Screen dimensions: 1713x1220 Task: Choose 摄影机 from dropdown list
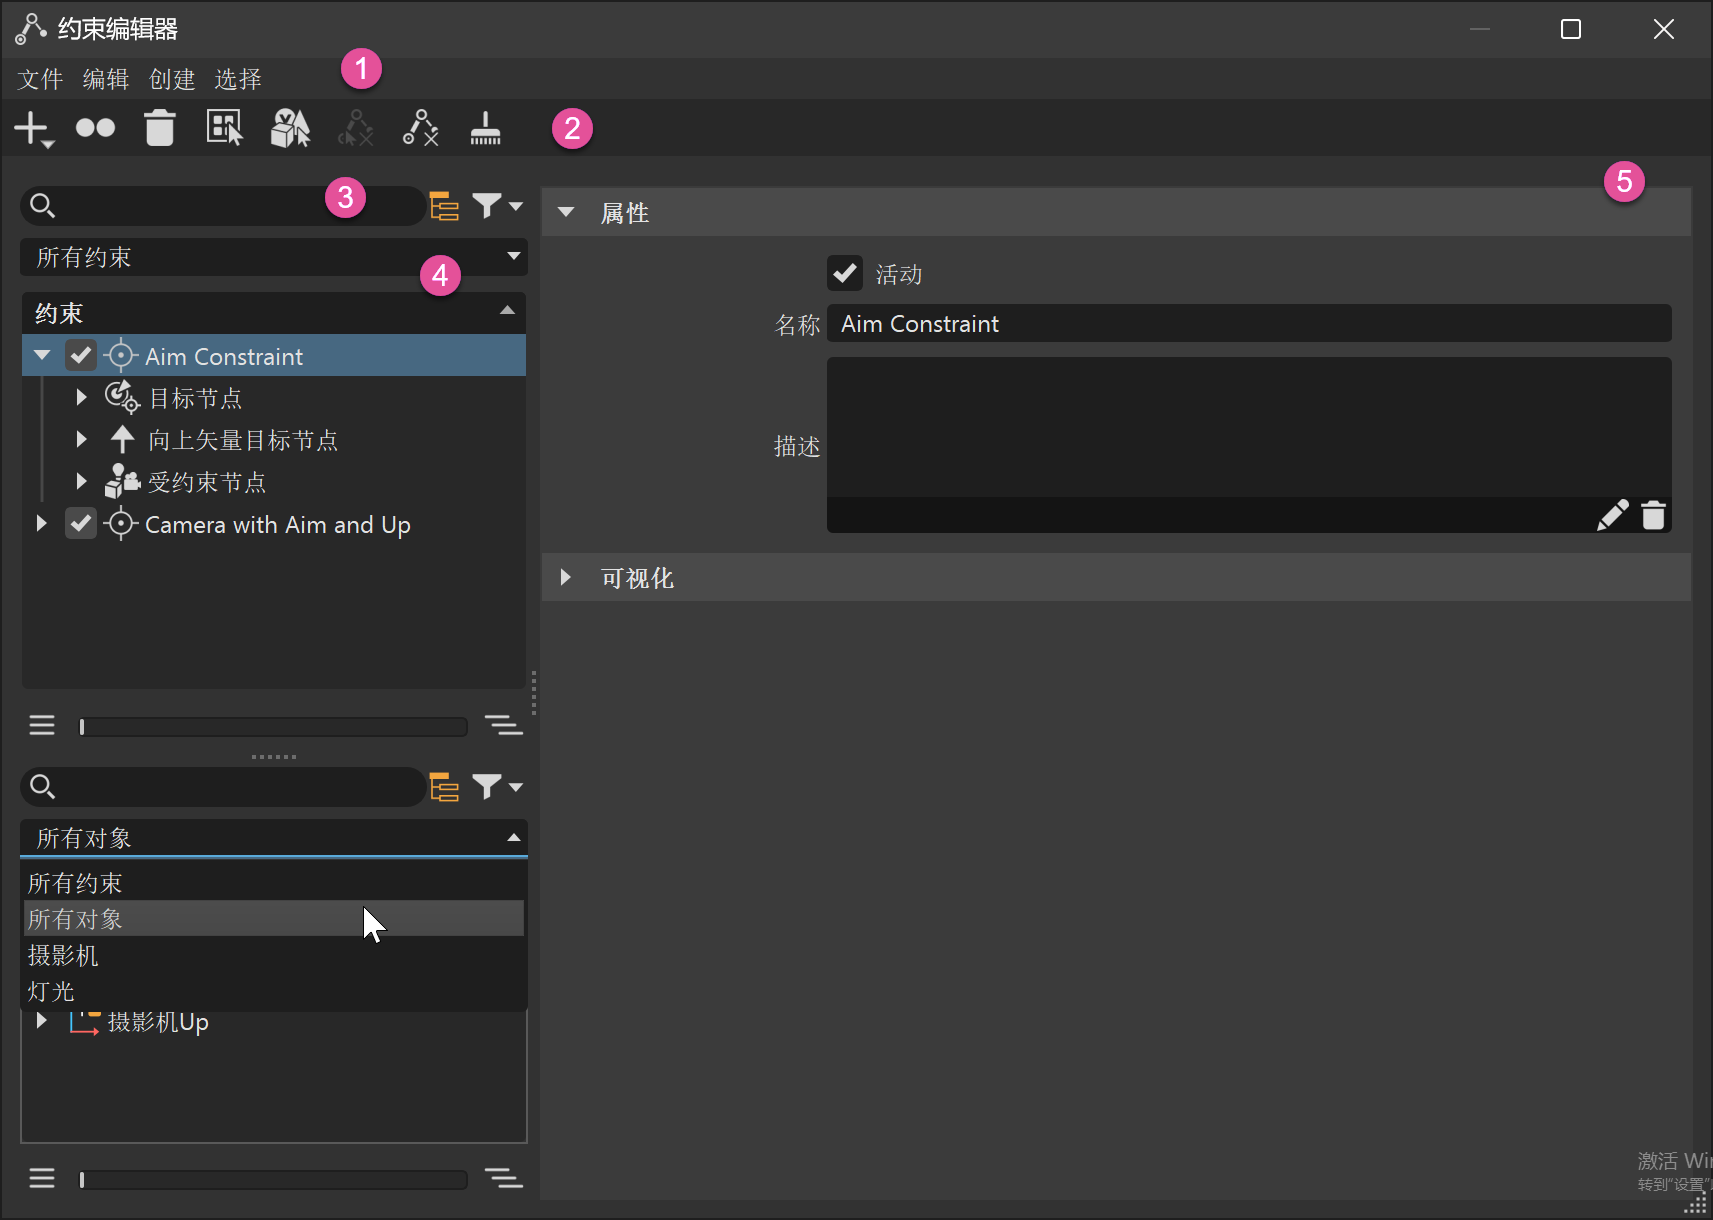274,955
